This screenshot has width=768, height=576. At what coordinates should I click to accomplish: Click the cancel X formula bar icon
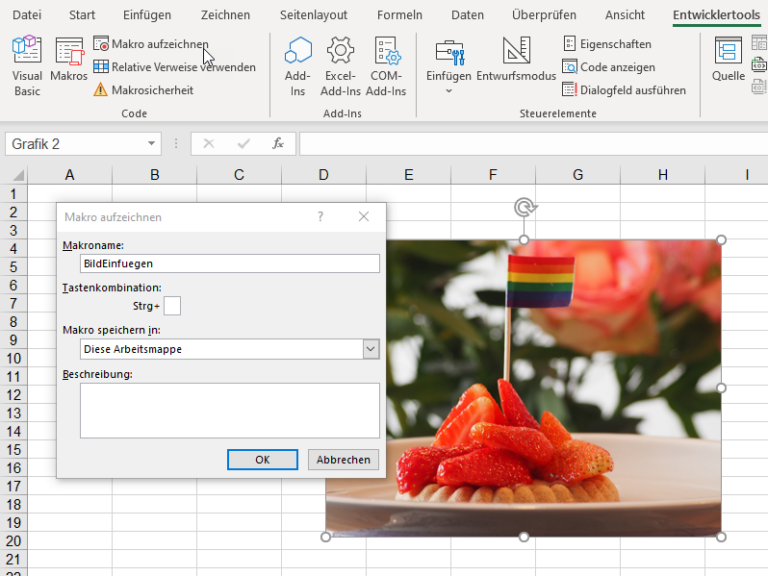click(209, 144)
